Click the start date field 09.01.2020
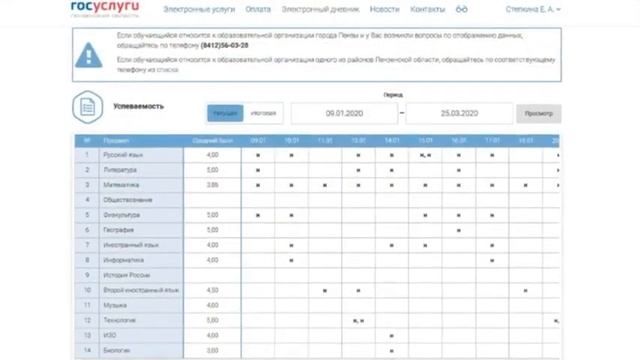This screenshot has width=640, height=360. click(x=344, y=113)
